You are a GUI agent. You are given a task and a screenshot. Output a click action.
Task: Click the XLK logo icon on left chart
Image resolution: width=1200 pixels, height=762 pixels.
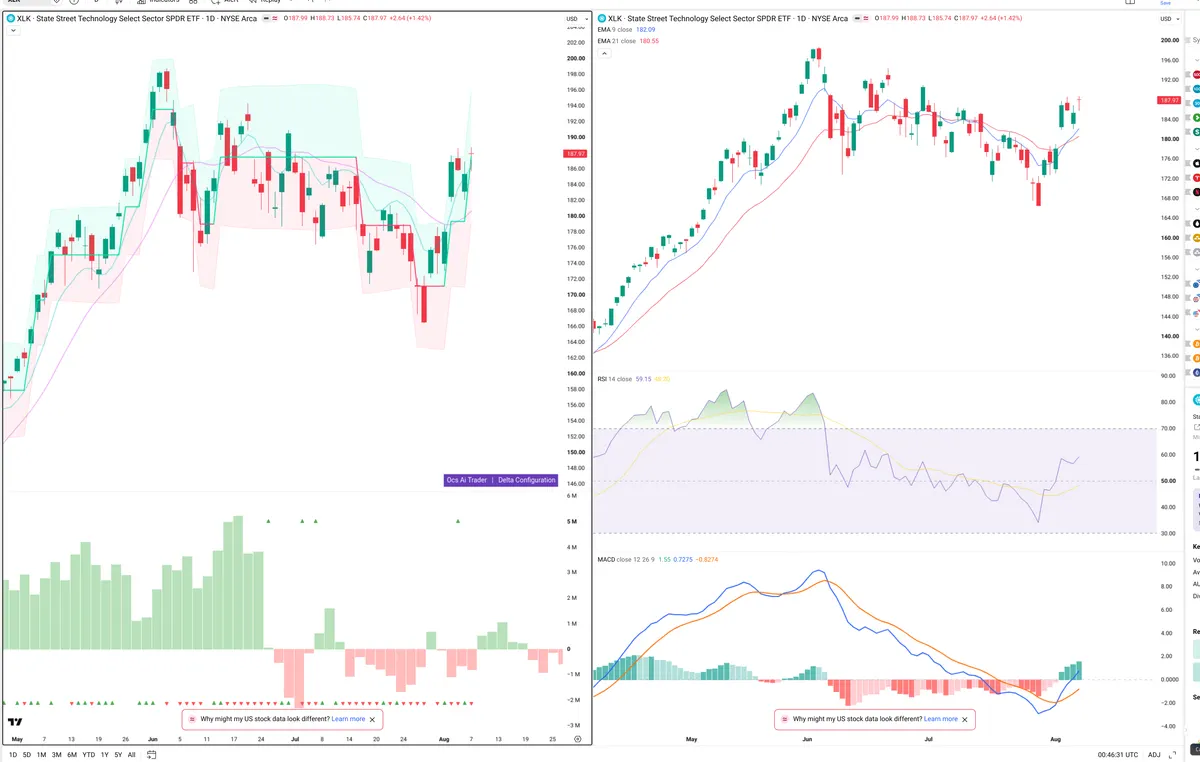click(11, 18)
